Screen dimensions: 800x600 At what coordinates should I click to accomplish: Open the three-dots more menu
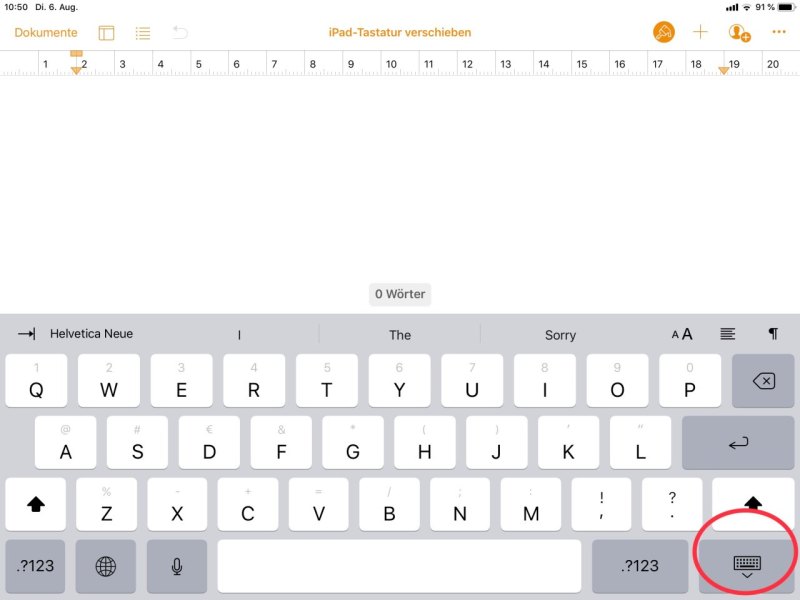coord(779,32)
